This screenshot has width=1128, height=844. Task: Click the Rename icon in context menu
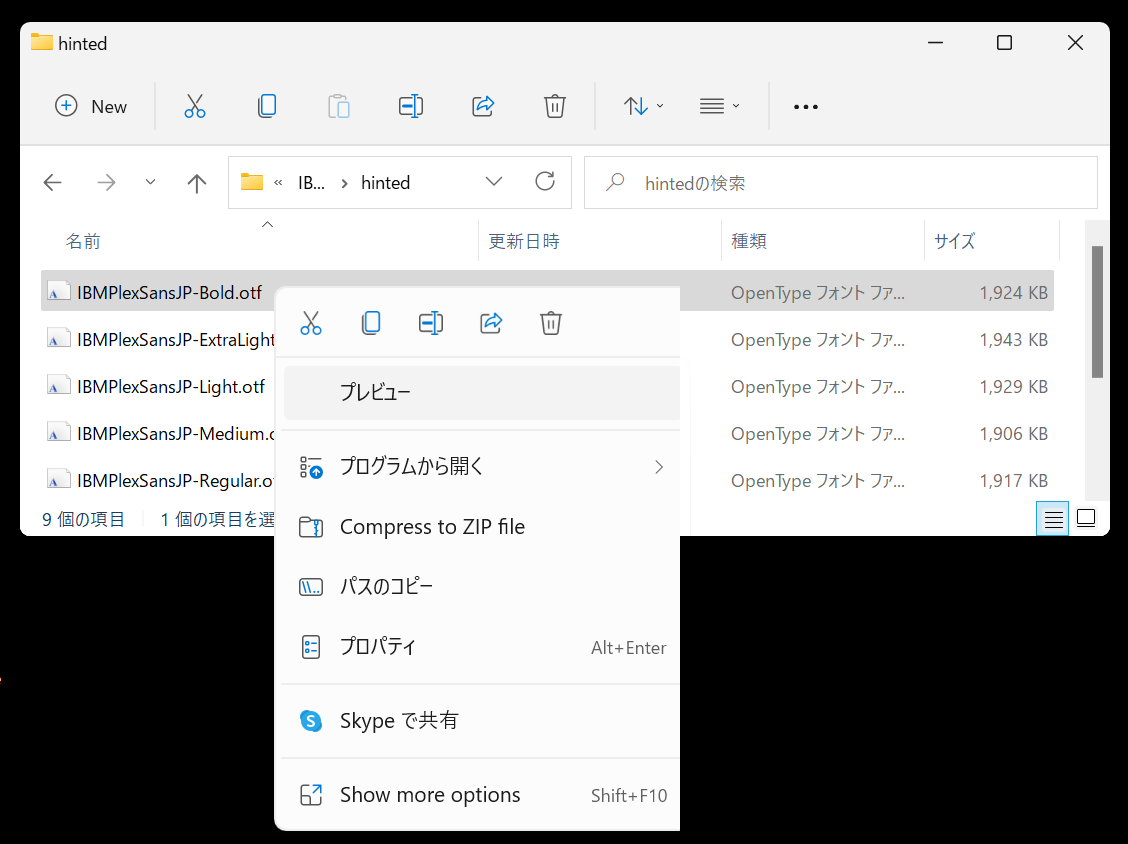(x=431, y=323)
